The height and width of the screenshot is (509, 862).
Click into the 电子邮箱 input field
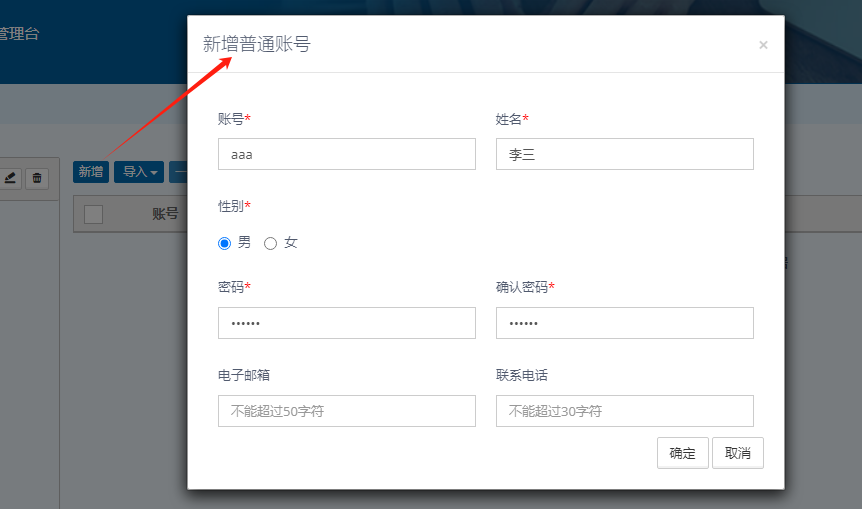346,411
